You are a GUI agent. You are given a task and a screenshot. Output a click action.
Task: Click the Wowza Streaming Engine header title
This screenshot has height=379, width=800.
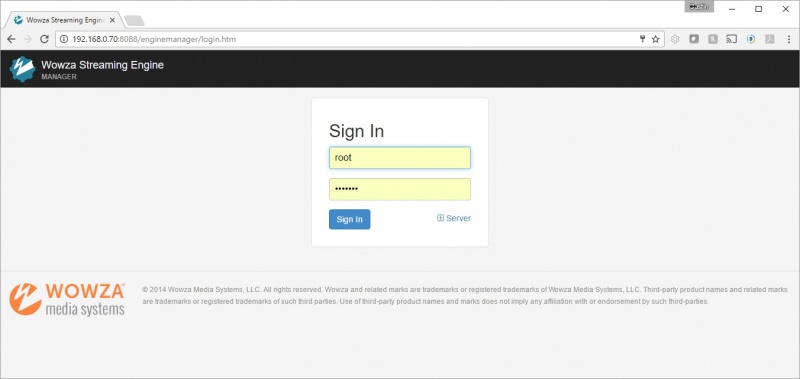tap(102, 65)
